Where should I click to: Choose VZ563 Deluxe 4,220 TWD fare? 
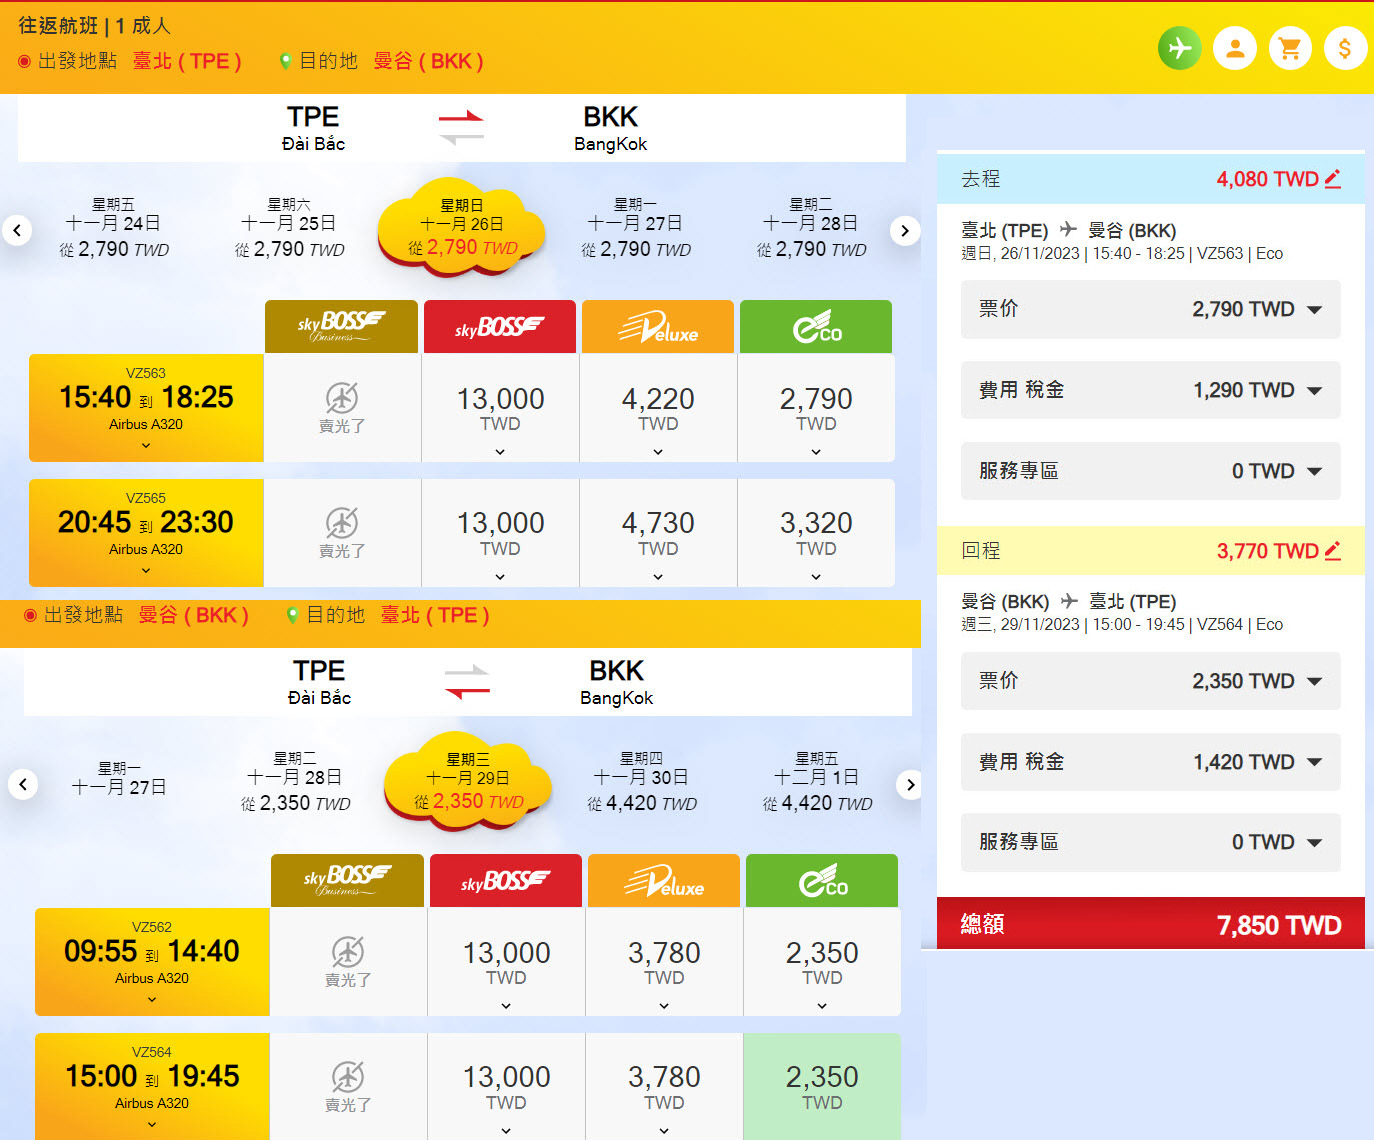pos(658,408)
